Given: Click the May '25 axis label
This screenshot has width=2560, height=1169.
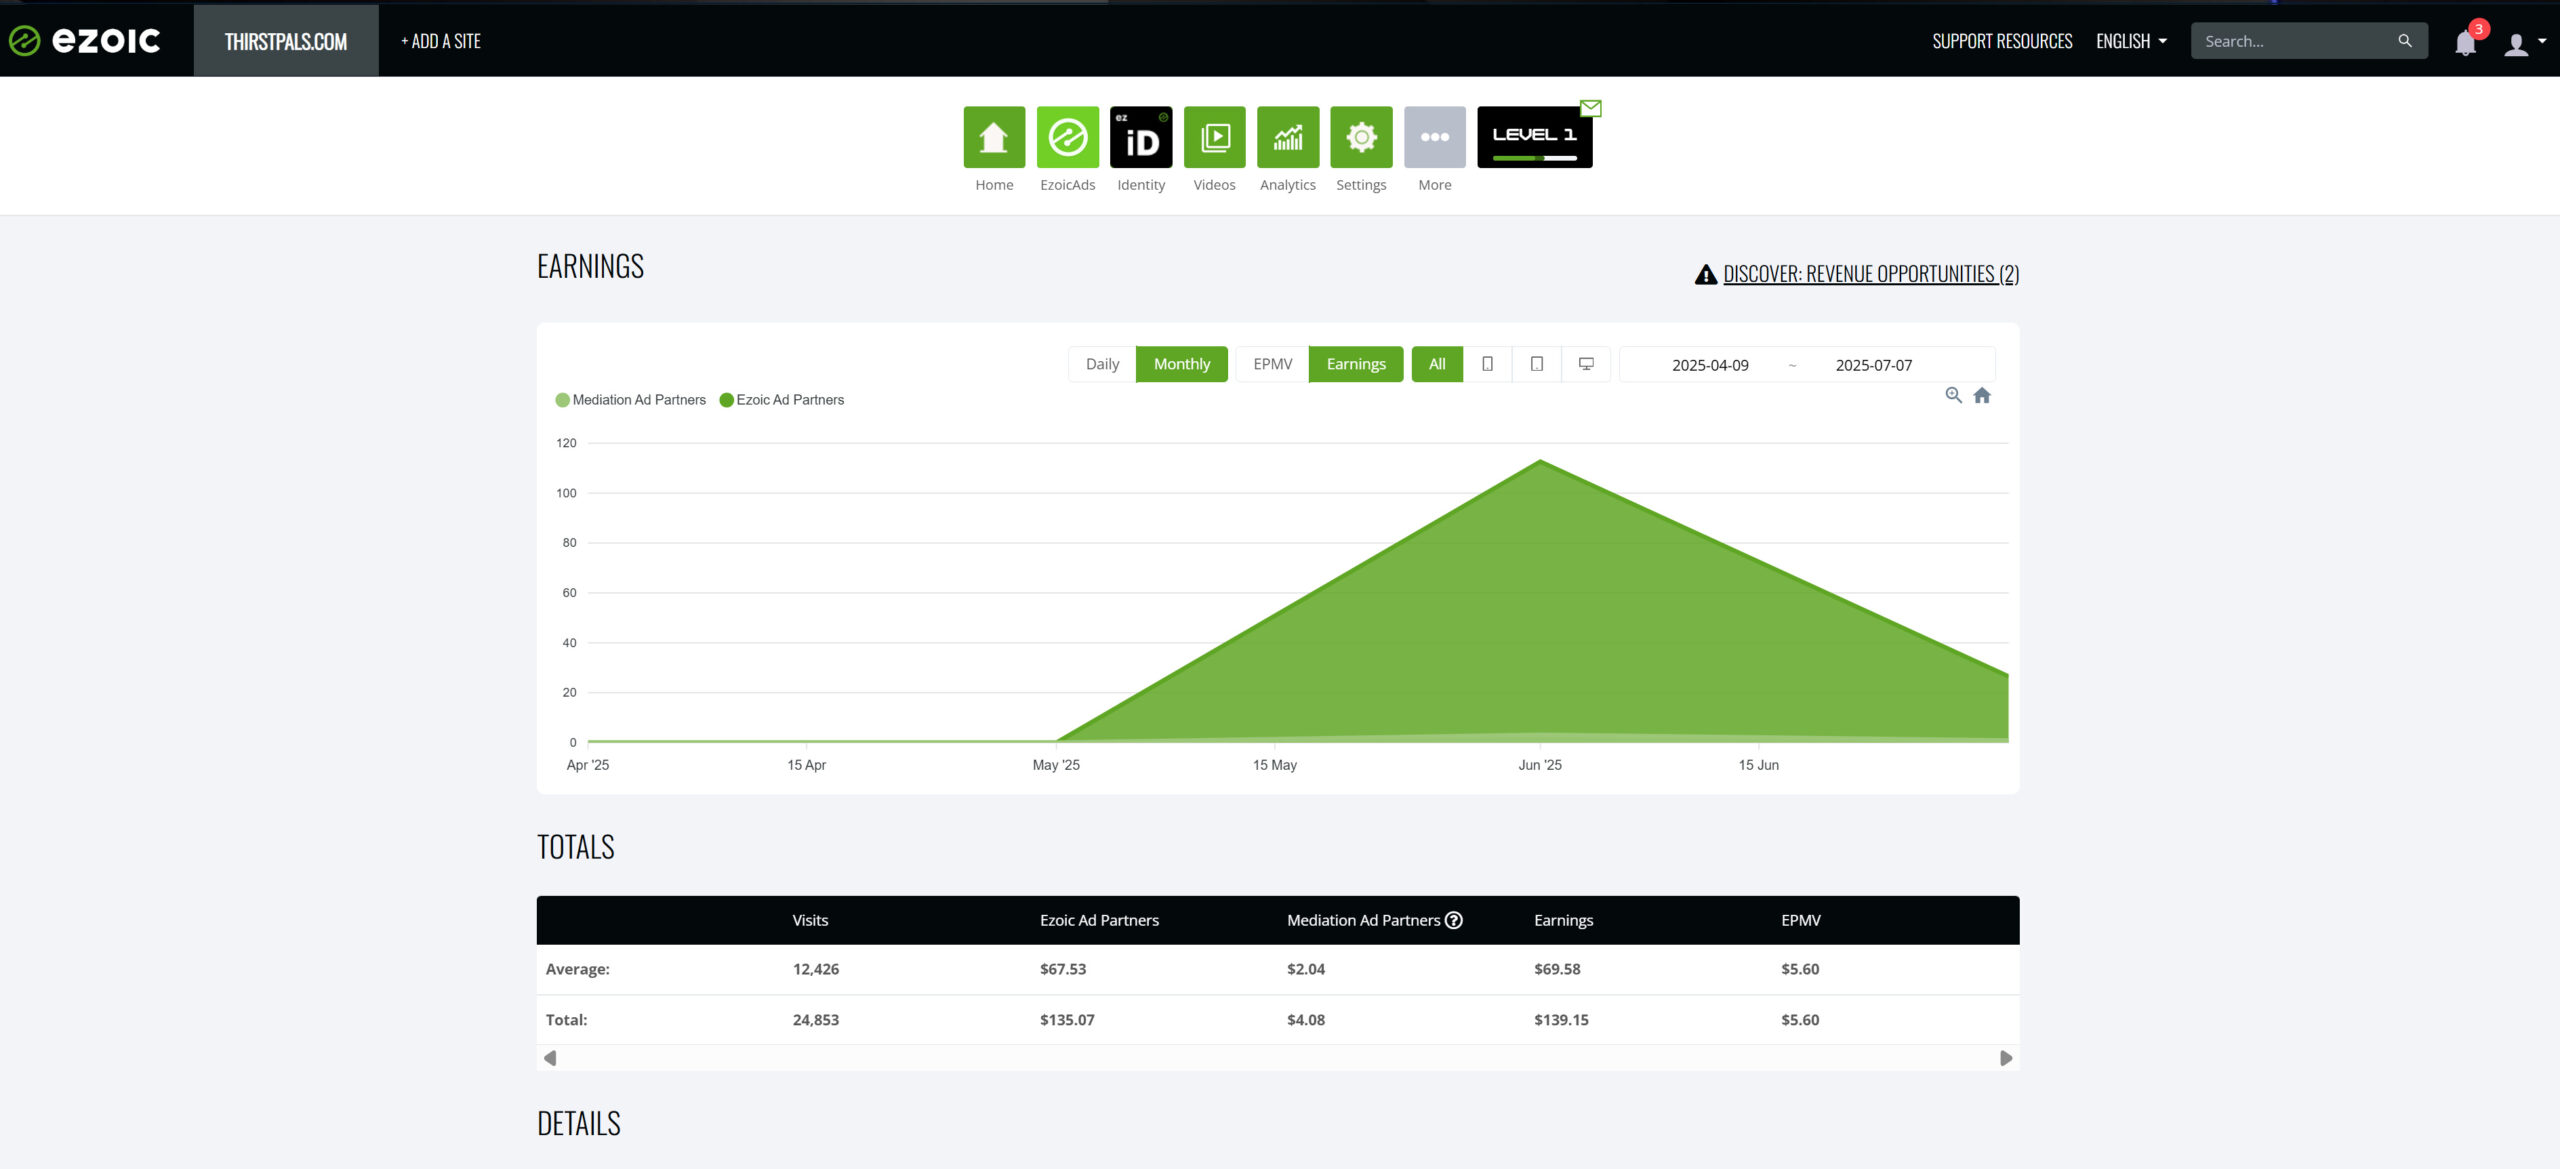Looking at the screenshot, I should 1056,765.
